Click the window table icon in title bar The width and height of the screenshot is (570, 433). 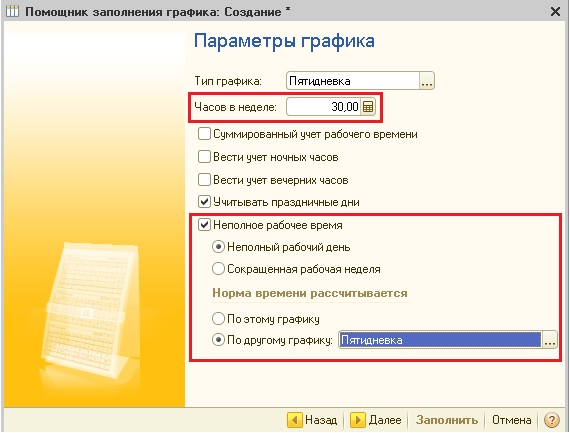[x=12, y=12]
